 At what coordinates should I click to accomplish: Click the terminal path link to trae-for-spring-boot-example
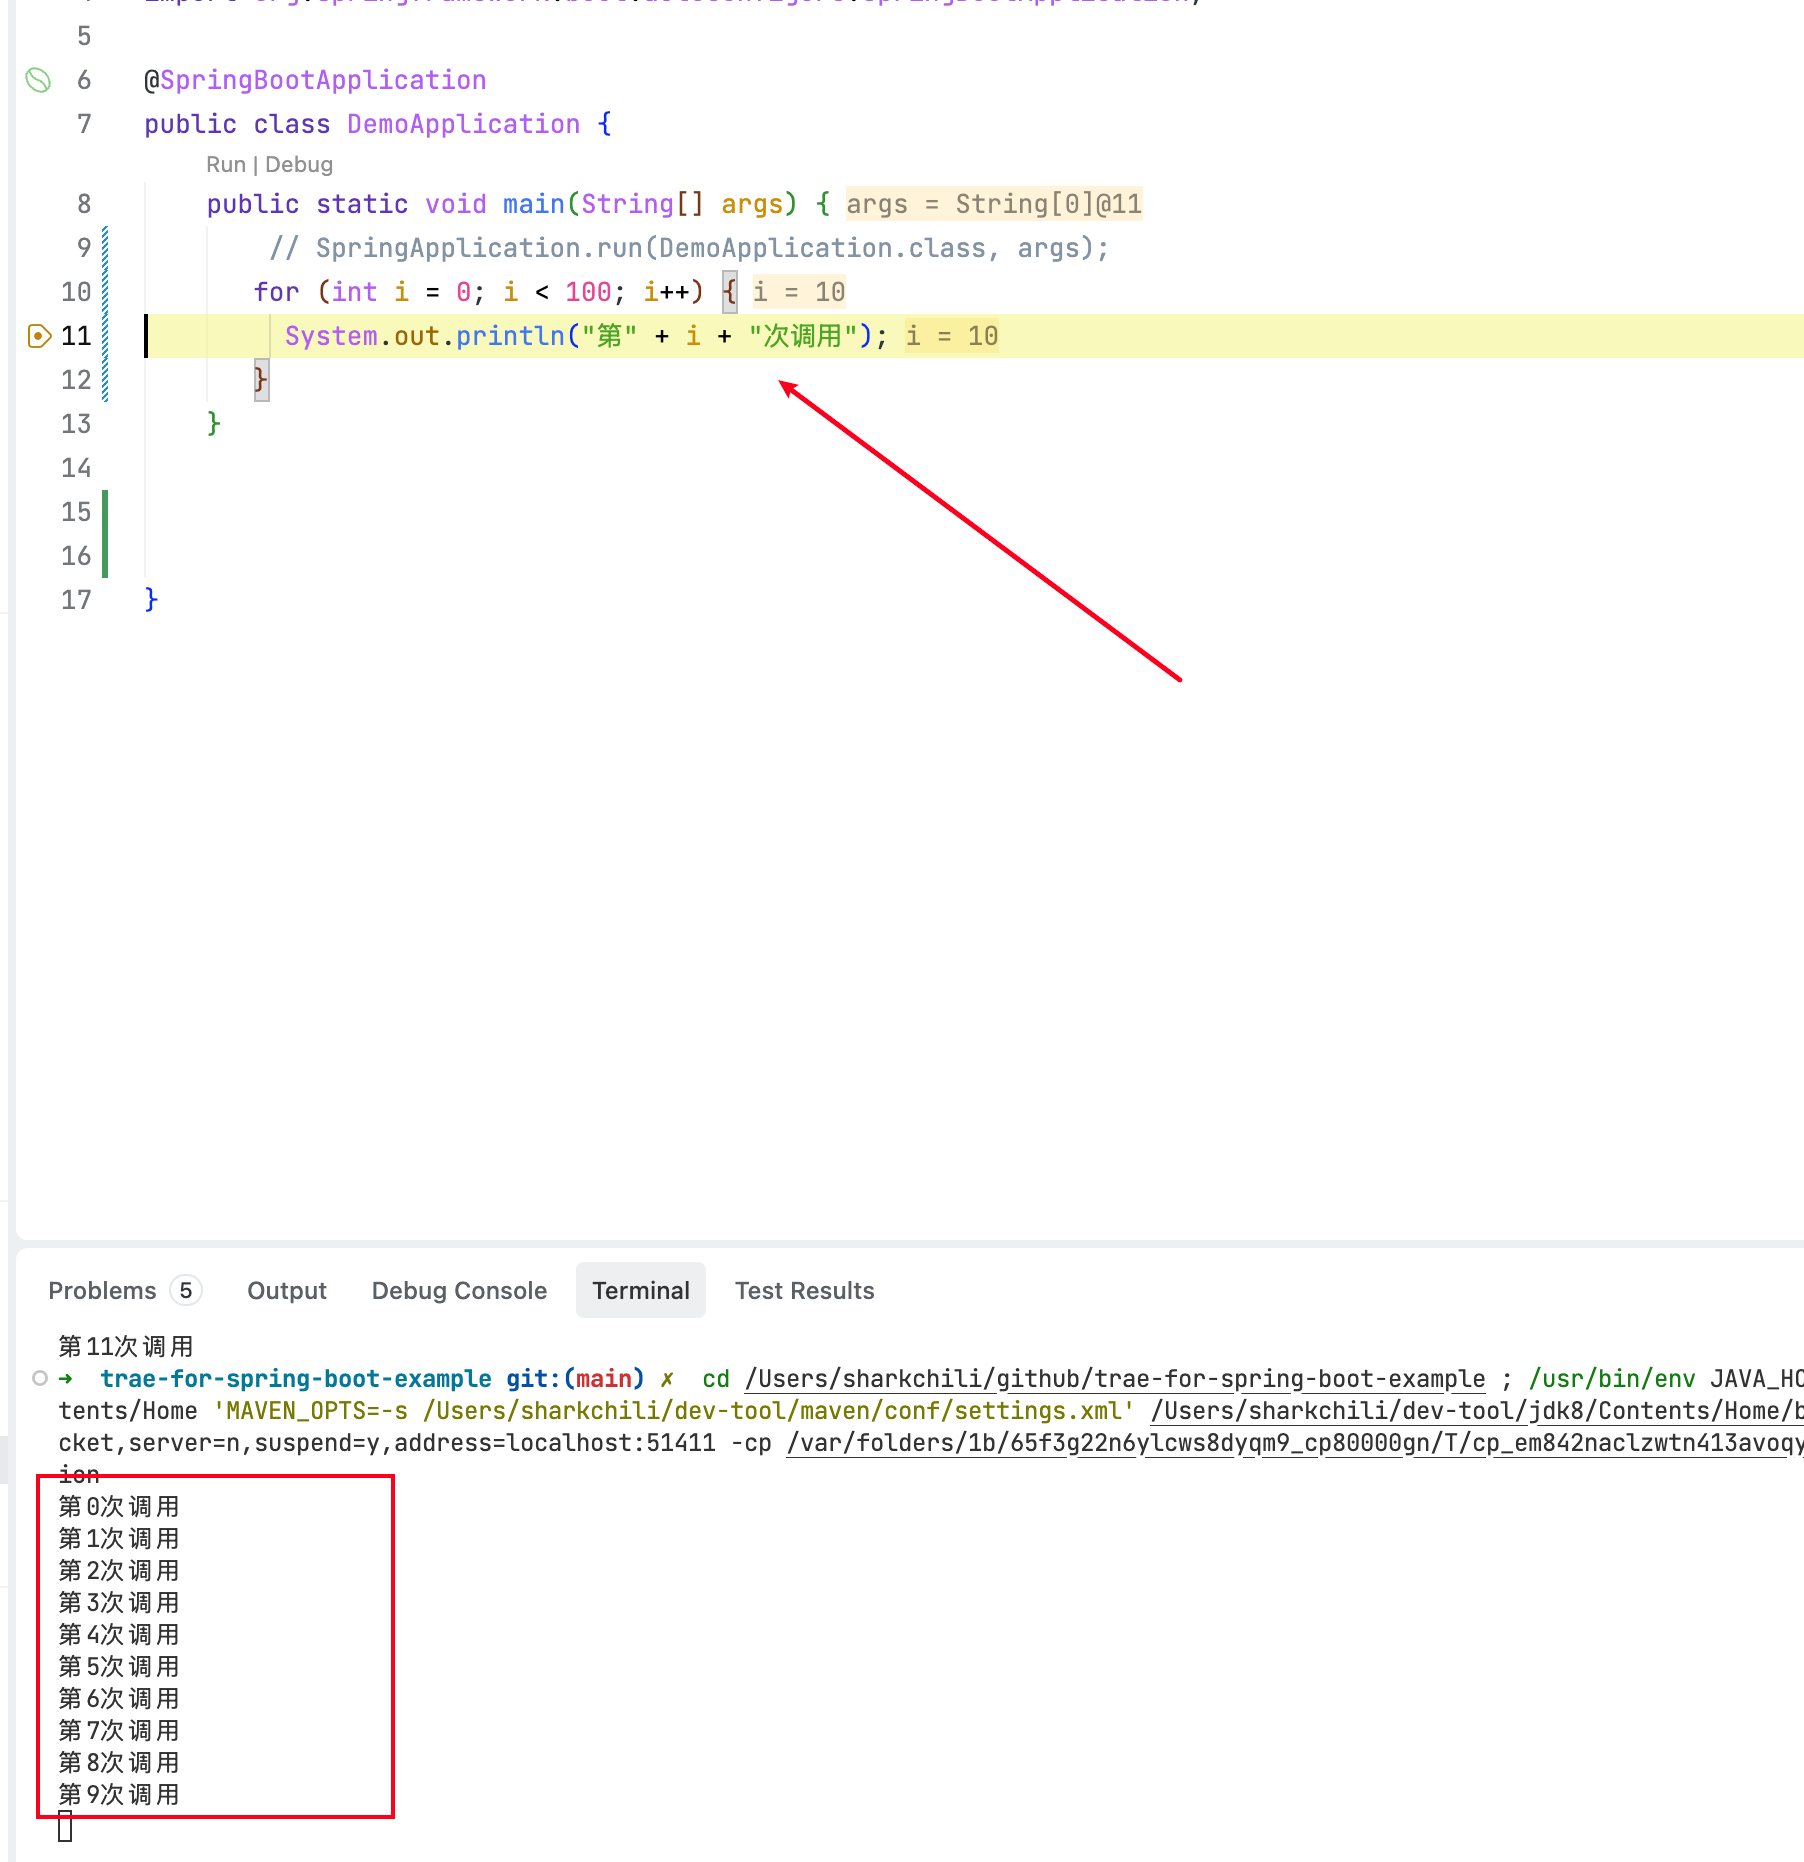[1115, 1378]
